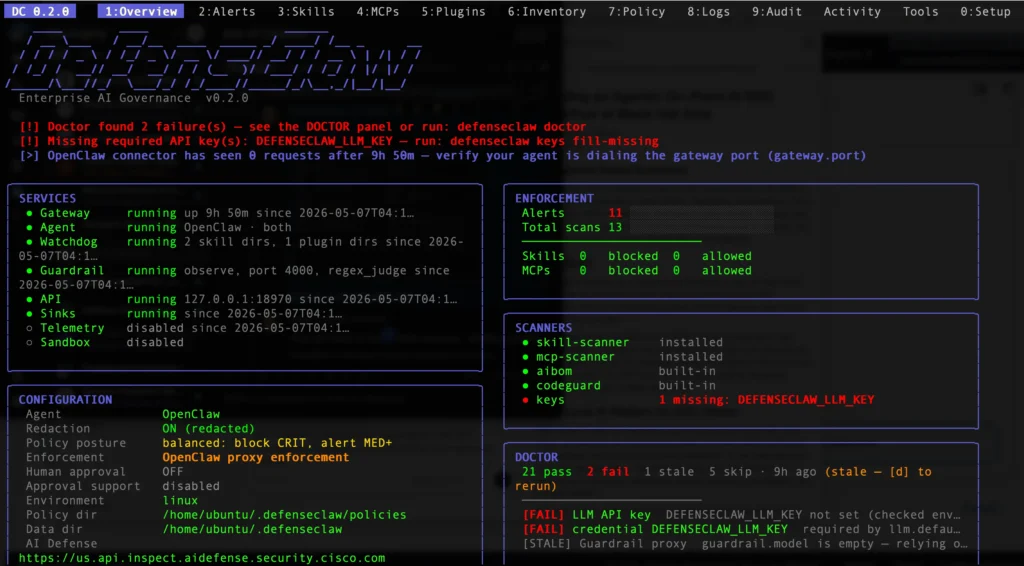Click the green status dot beside Guardrail
The image size is (1024, 566).
point(29,270)
